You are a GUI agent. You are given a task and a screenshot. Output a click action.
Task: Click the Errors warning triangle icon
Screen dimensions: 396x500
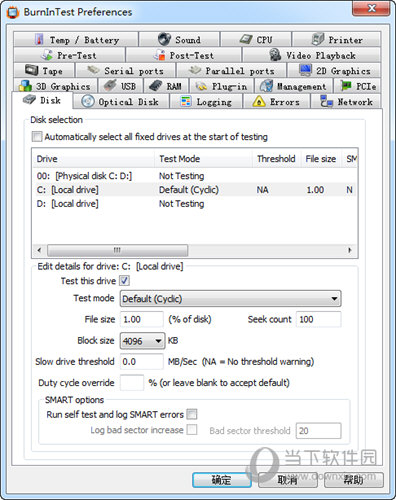tap(259, 101)
